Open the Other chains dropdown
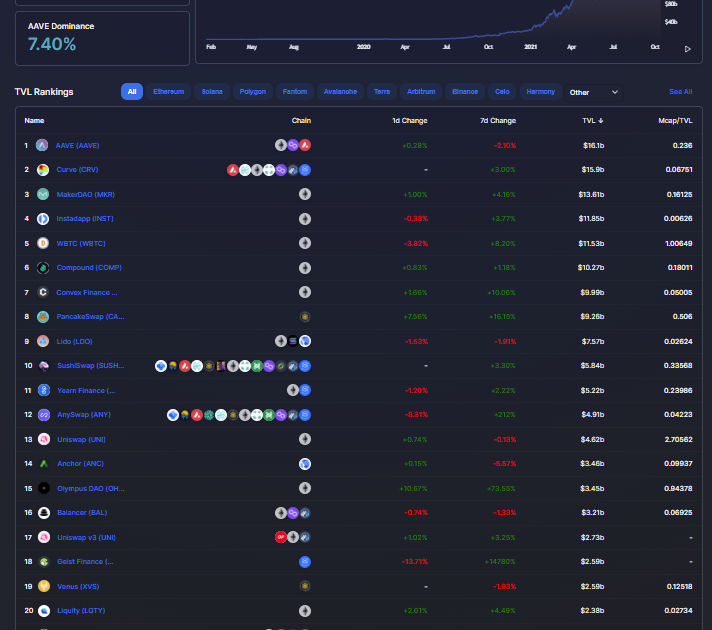Viewport: 712px width, 630px height. point(594,92)
